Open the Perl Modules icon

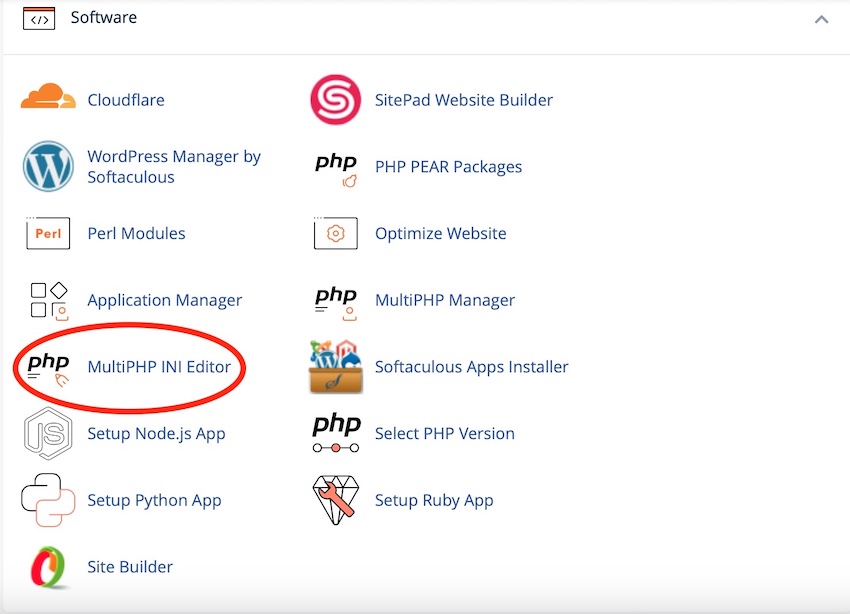(48, 233)
